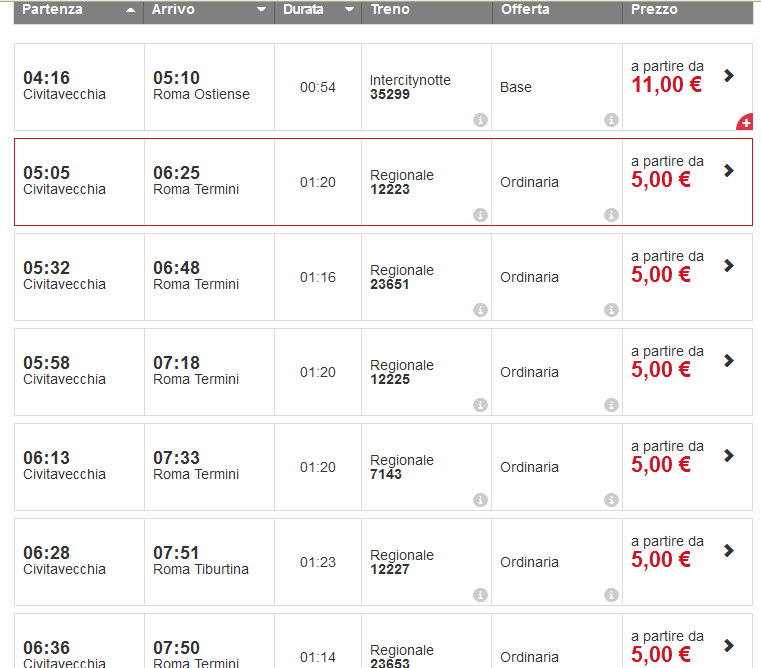Sort by Durata column dropdown arrow
This screenshot has height=668, width=761.
pyautogui.click(x=349, y=10)
